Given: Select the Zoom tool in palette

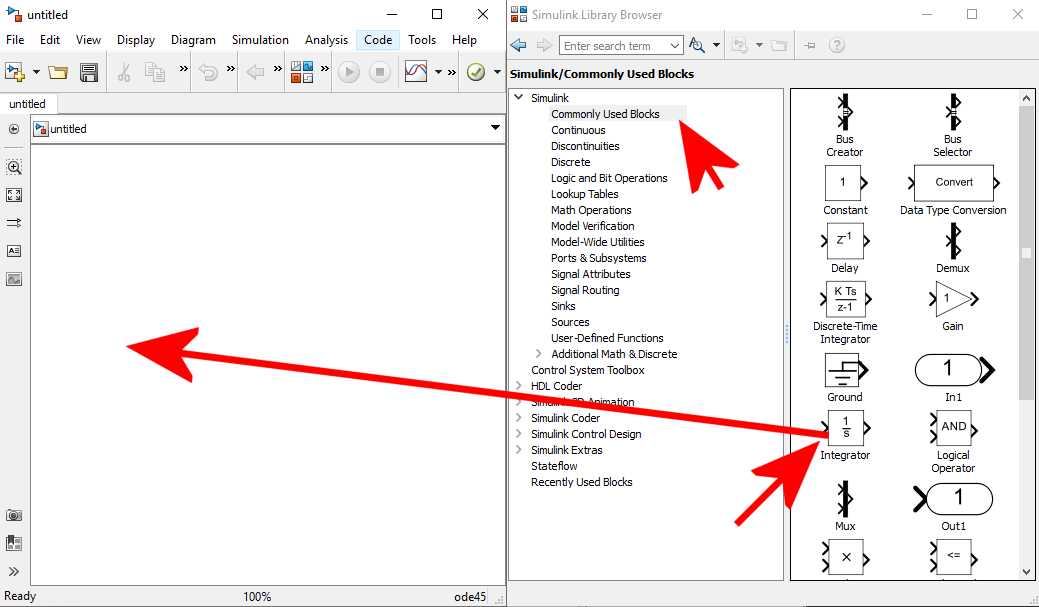Looking at the screenshot, I should point(14,167).
